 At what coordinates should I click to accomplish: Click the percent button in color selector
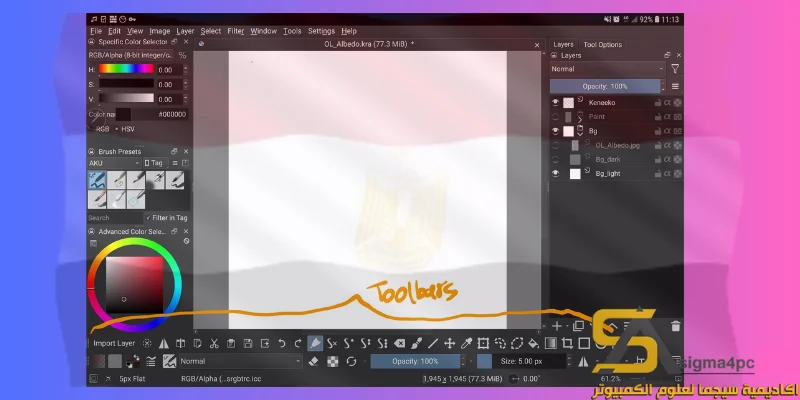coord(182,55)
